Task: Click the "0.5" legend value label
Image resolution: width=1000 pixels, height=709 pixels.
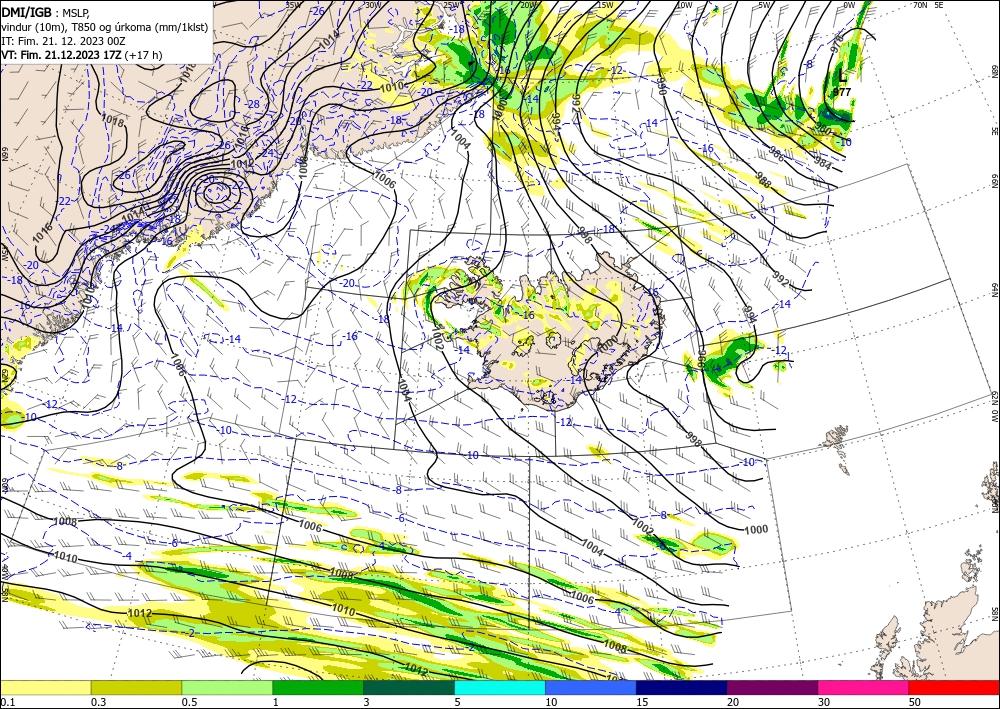Action: [x=189, y=702]
